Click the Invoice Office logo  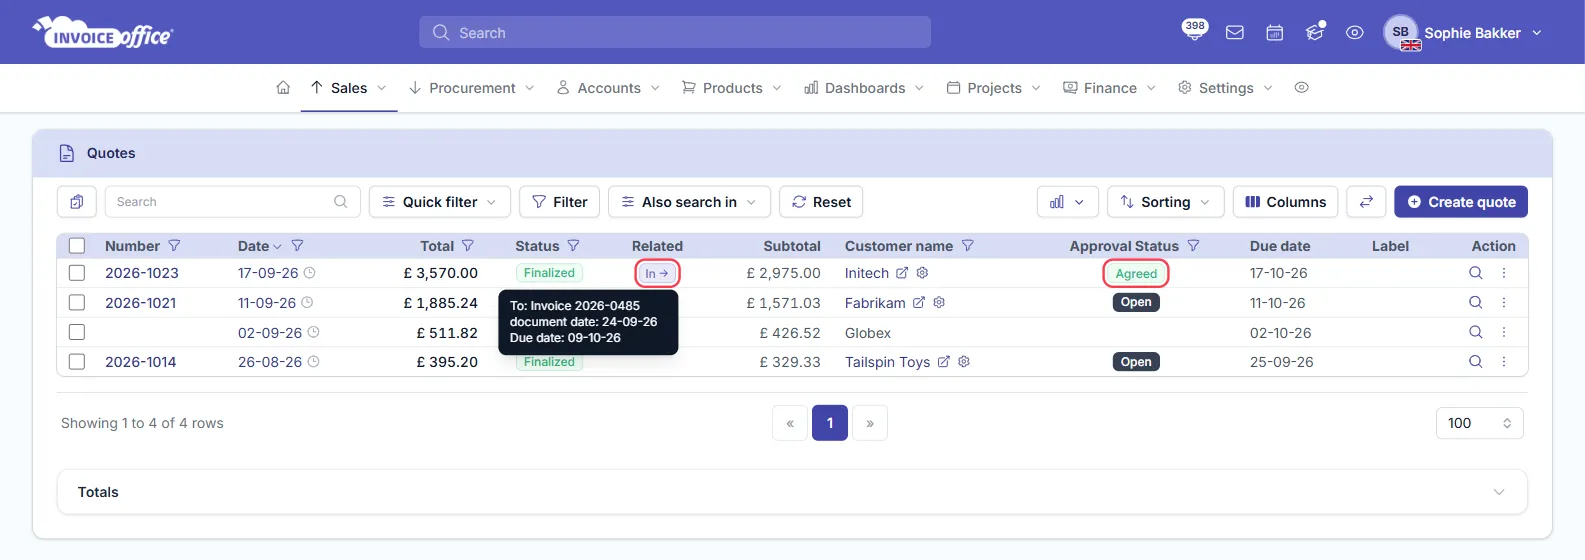click(103, 33)
